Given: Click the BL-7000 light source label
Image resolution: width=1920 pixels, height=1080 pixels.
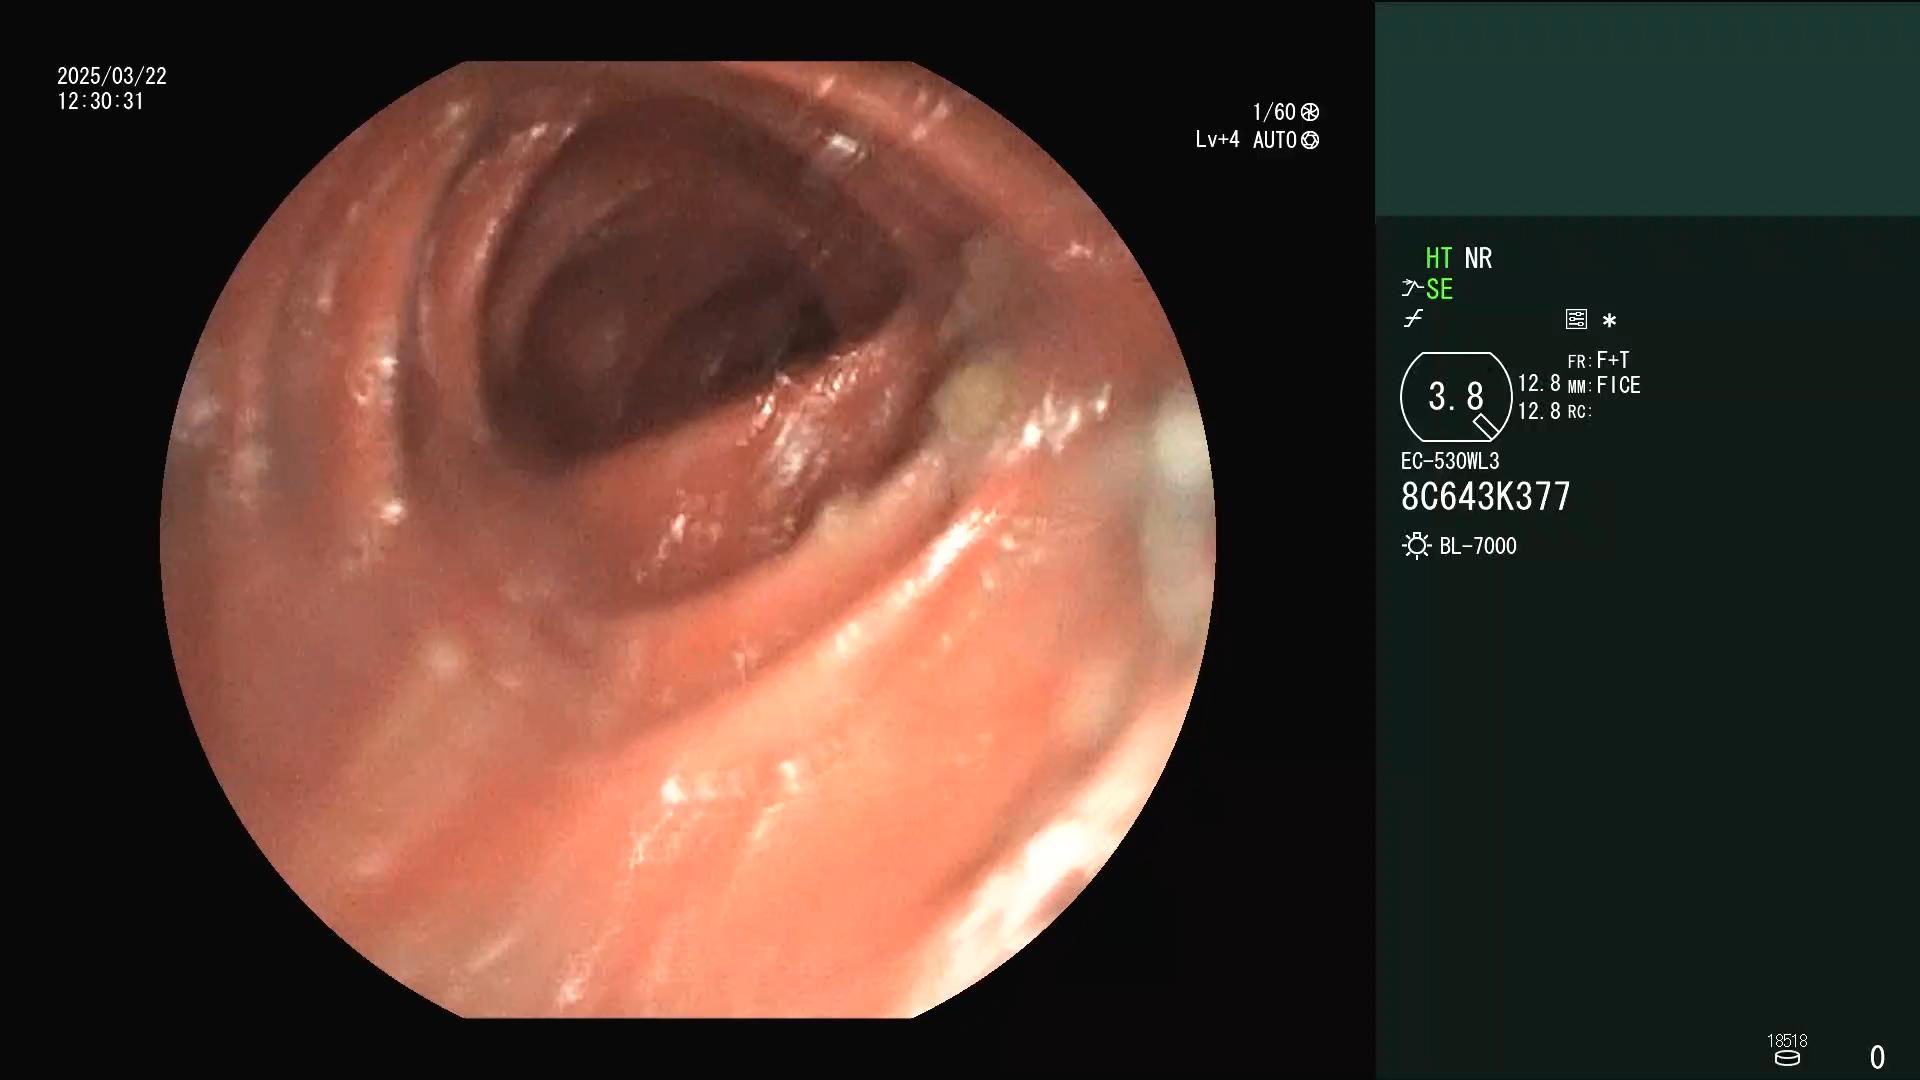Looking at the screenshot, I should 1478,546.
